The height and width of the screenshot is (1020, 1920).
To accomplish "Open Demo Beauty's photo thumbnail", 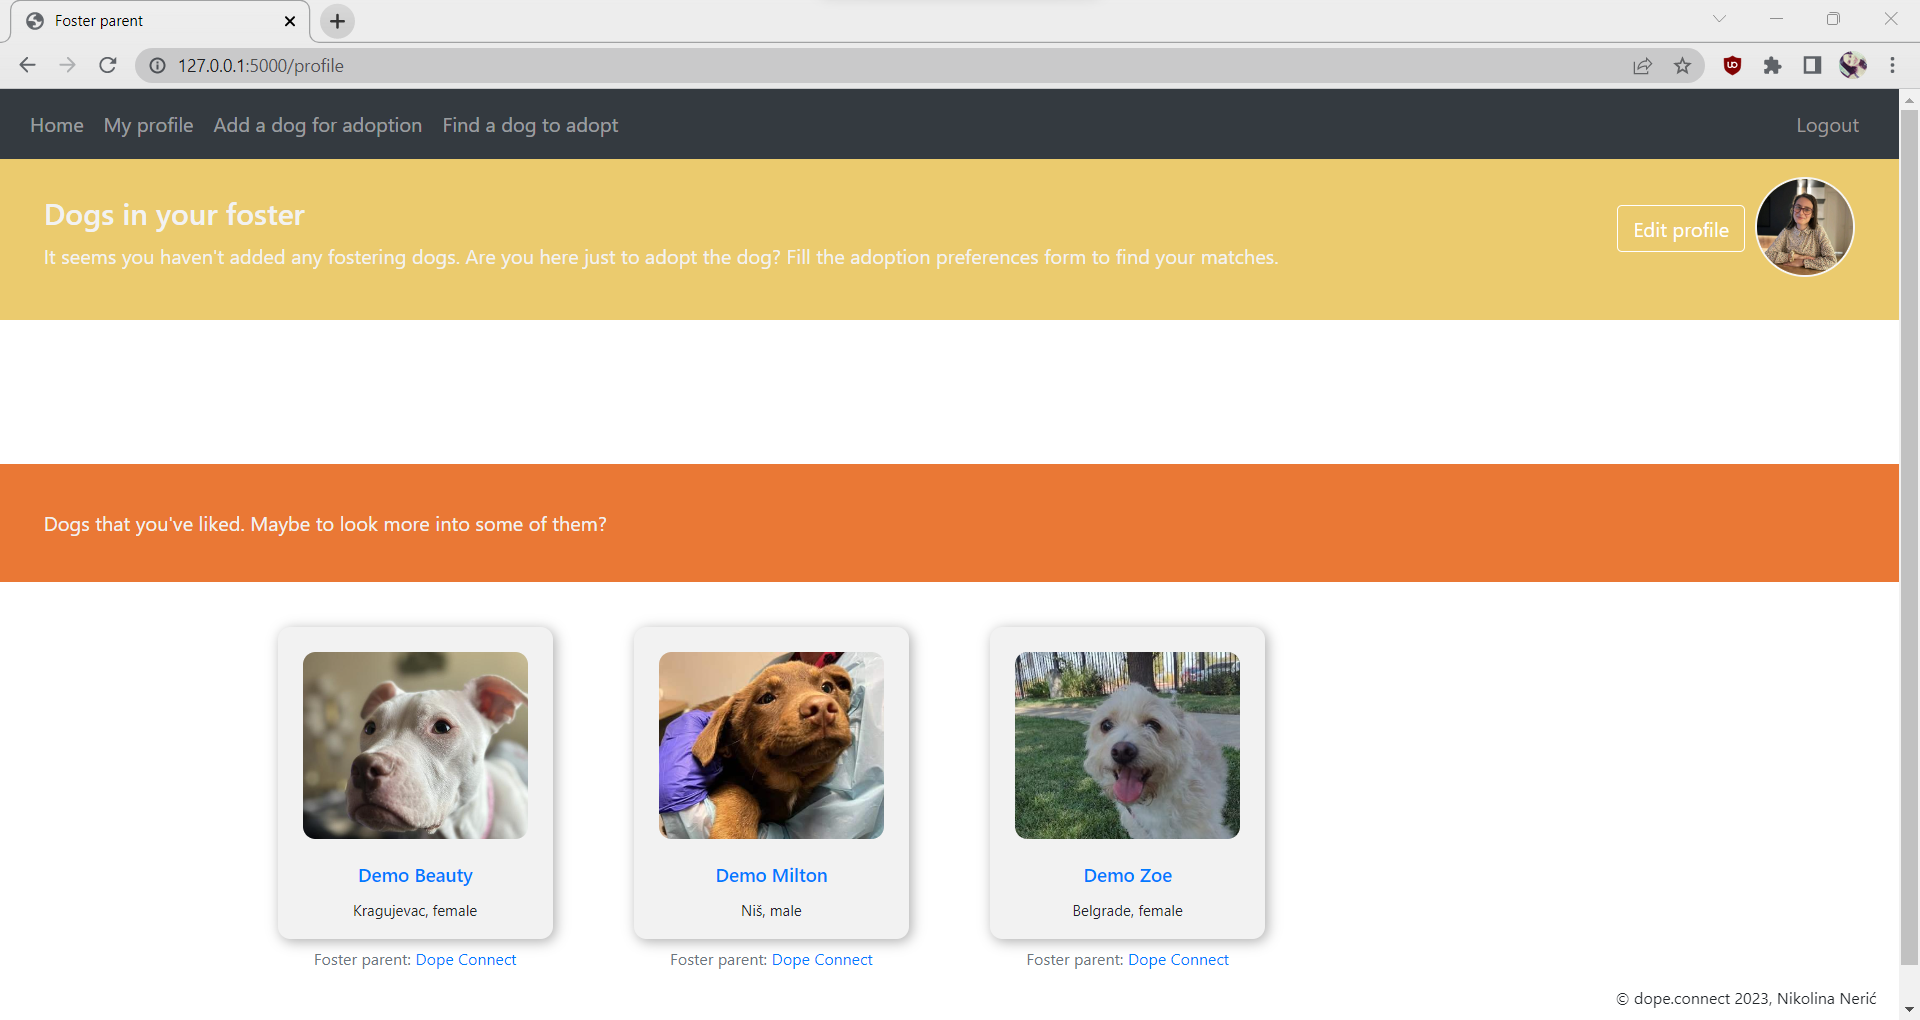I will (x=415, y=745).
